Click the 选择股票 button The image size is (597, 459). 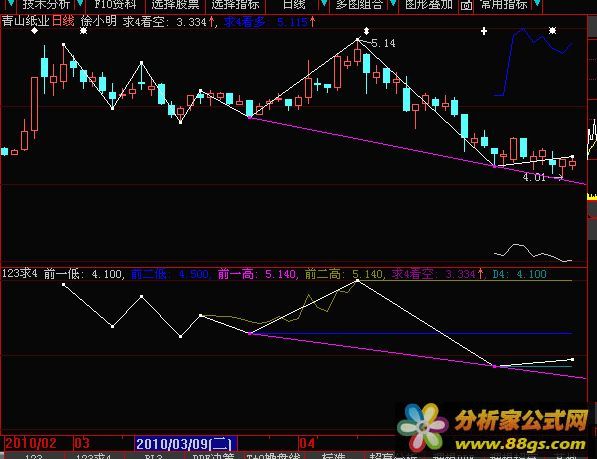pos(176,5)
